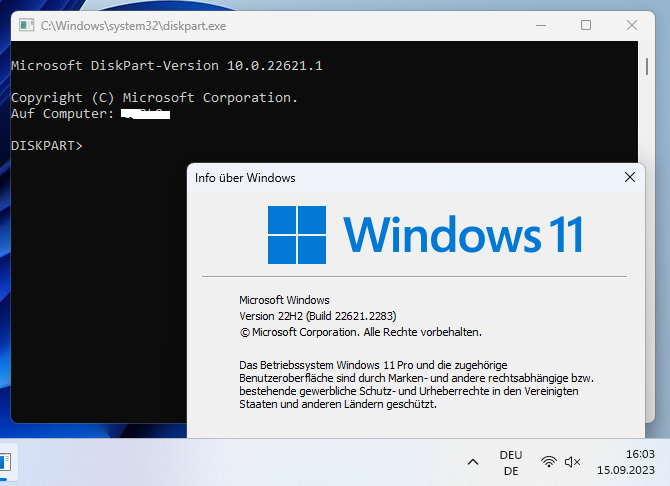This screenshot has height=486, width=670.
Task: Click the partially visible taskbar app icon
Action: (x=6, y=462)
